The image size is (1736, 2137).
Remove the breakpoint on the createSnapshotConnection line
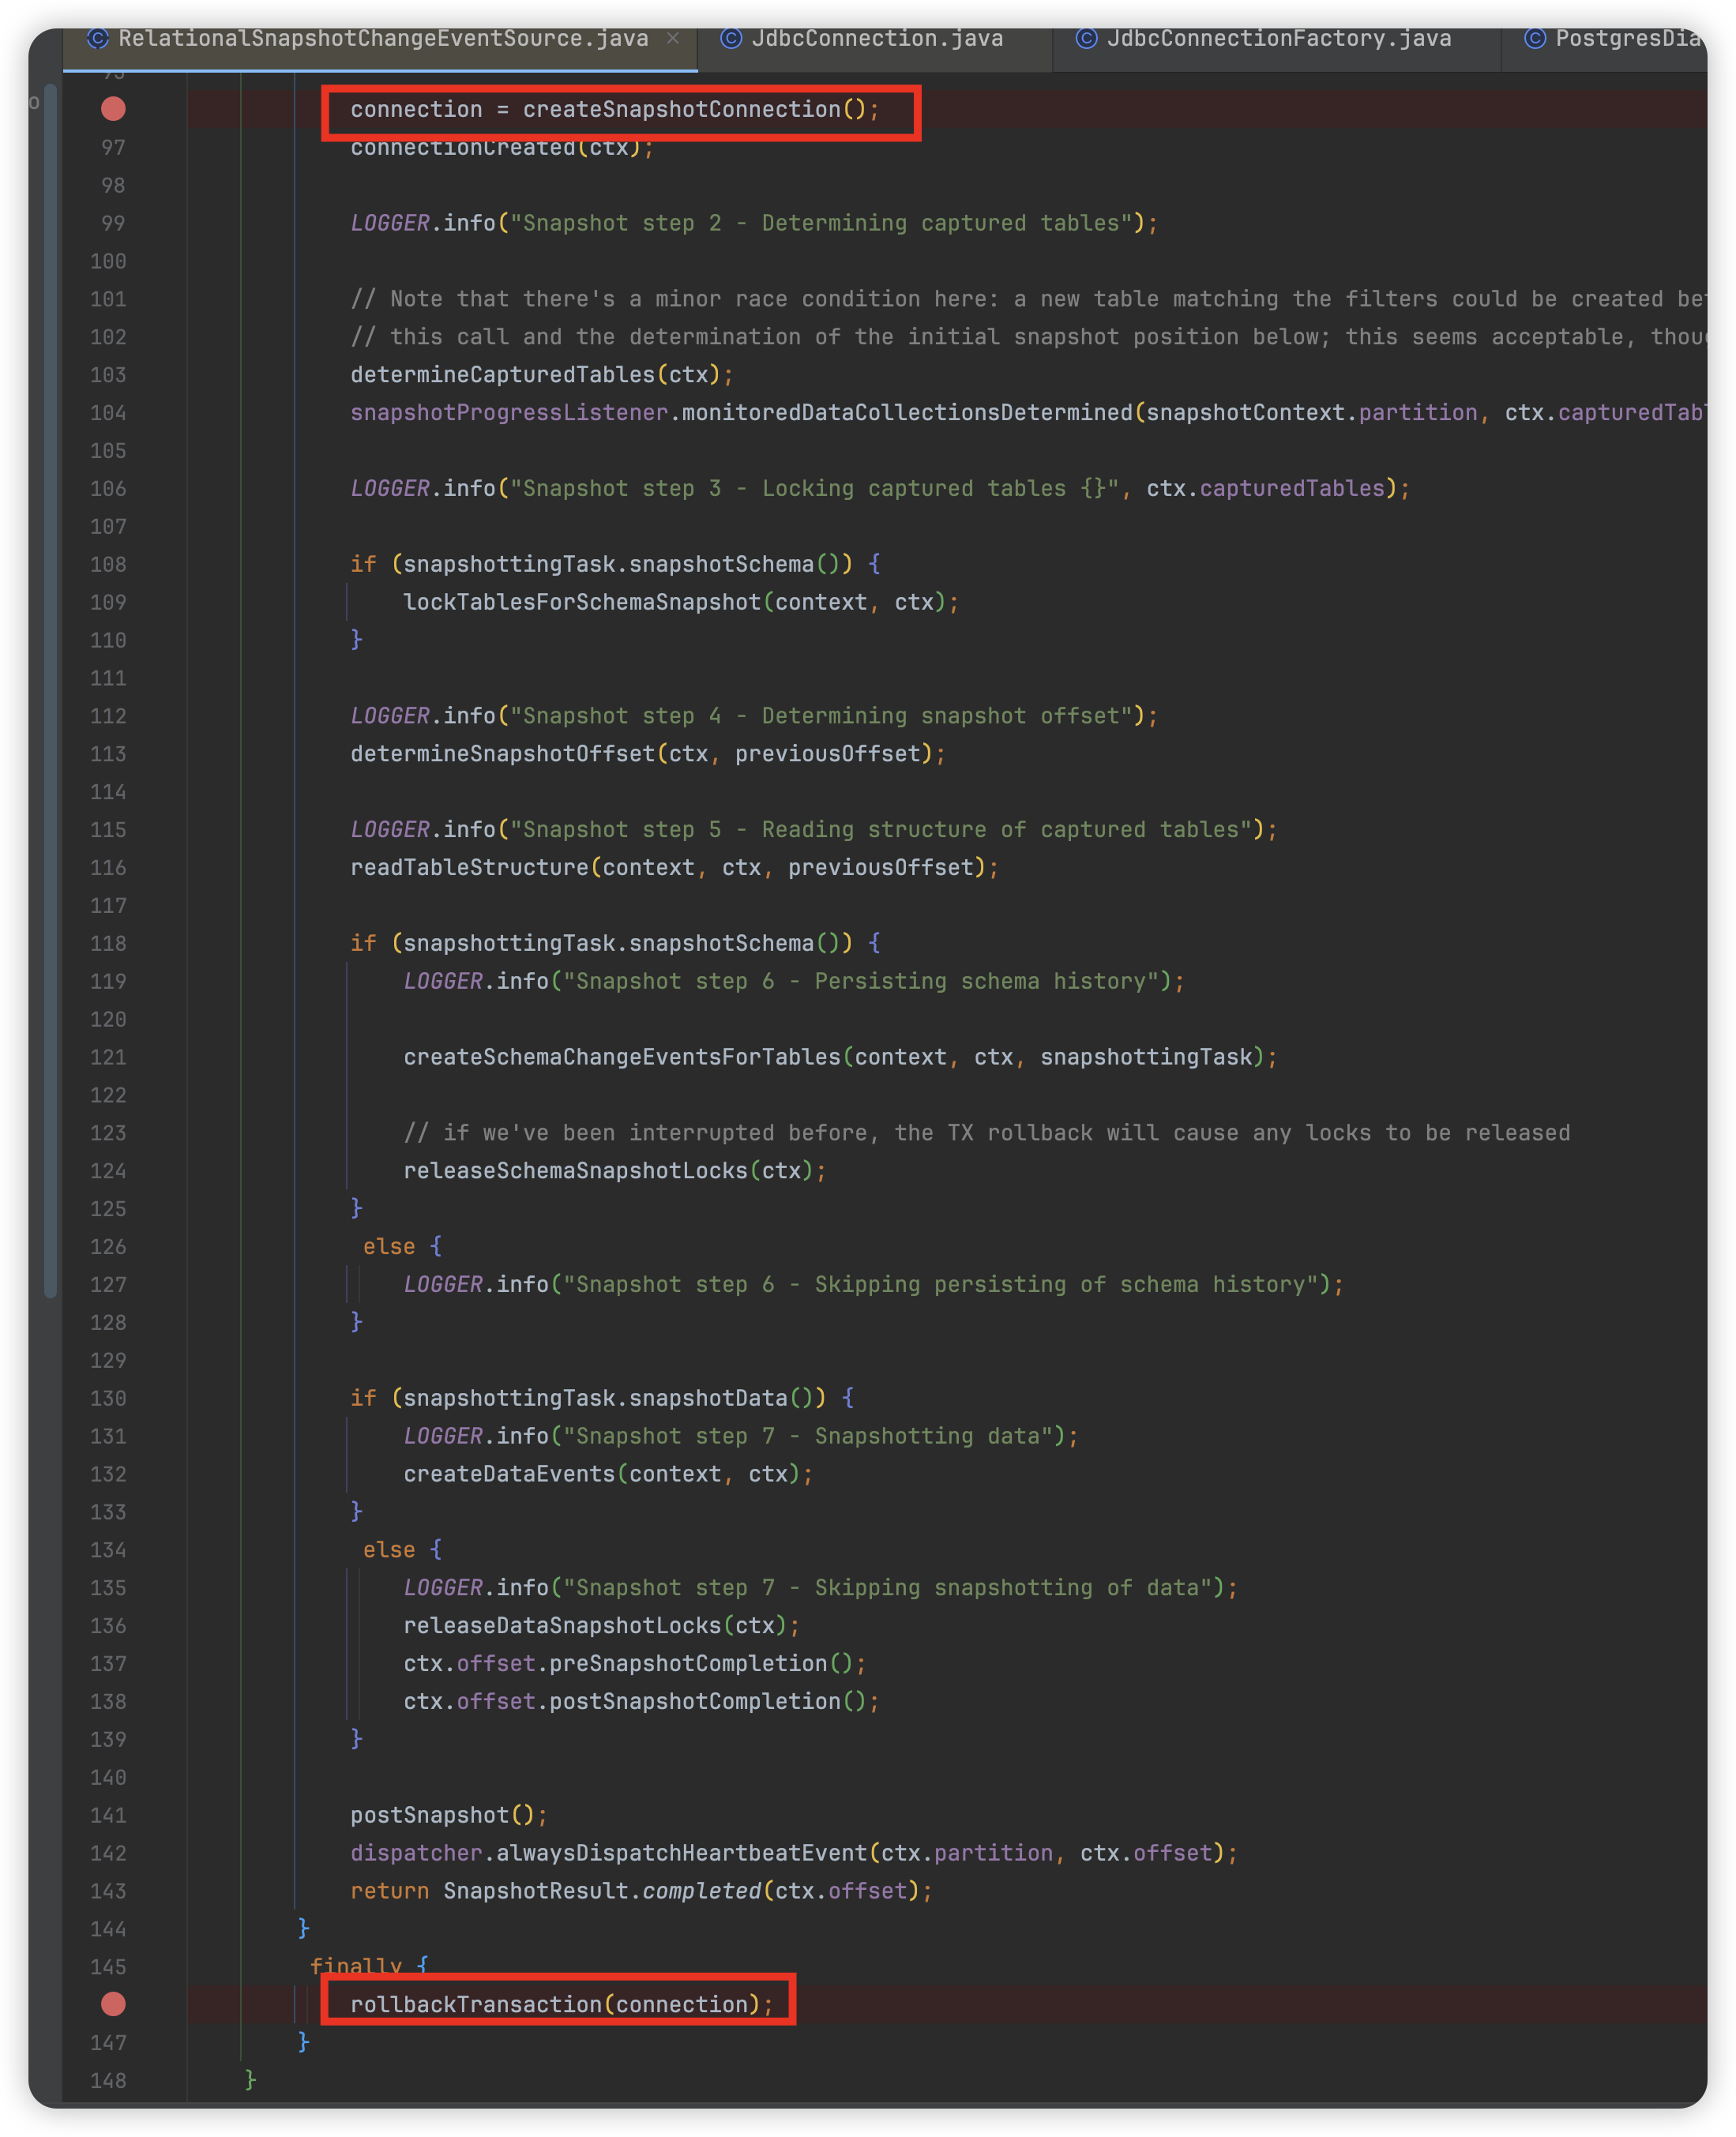point(113,109)
